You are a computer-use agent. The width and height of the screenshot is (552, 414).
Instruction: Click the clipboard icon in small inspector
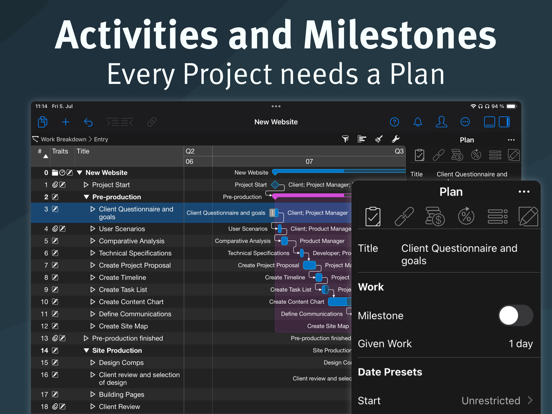[x=419, y=155]
